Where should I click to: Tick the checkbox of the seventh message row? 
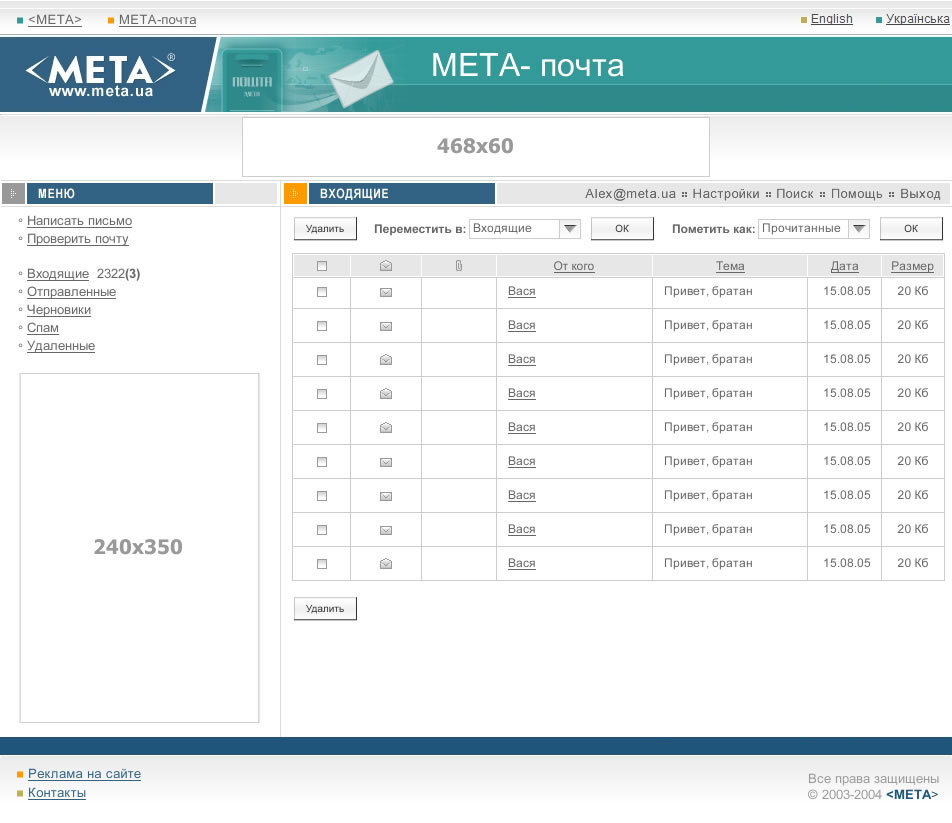(x=322, y=496)
